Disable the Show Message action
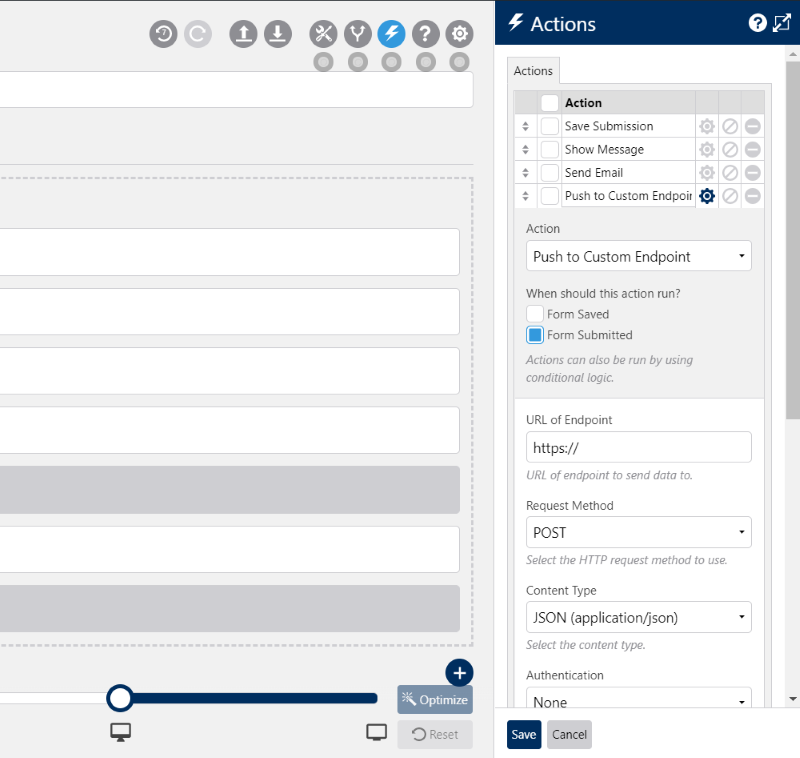The width and height of the screenshot is (800, 758). (x=730, y=149)
